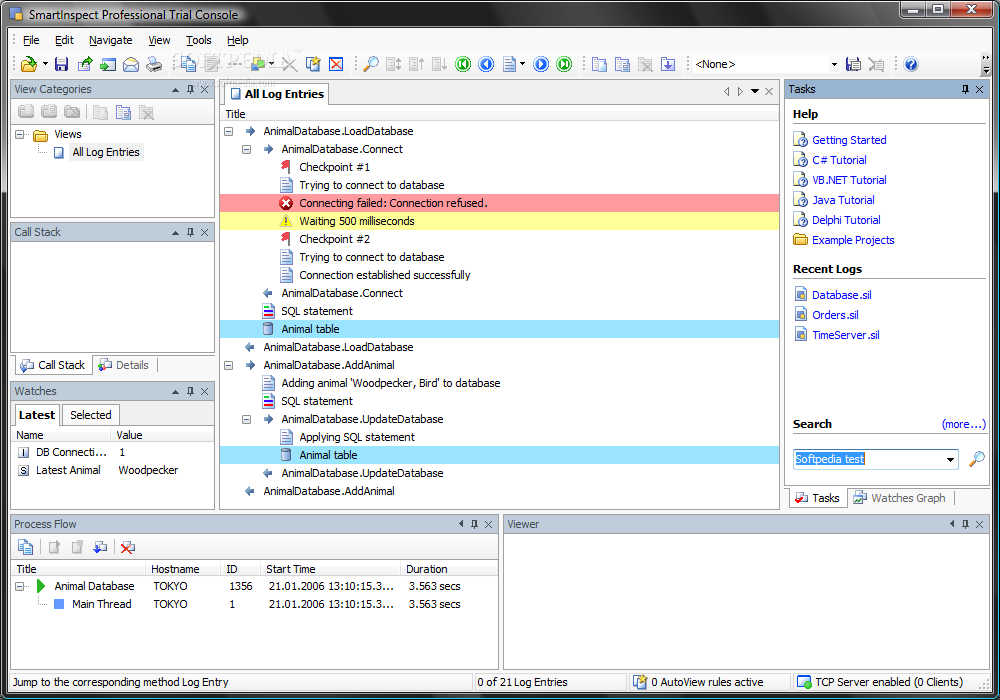The image size is (1000, 700).
Task: Open the recent log TimeServer.sil
Action: tap(845, 335)
